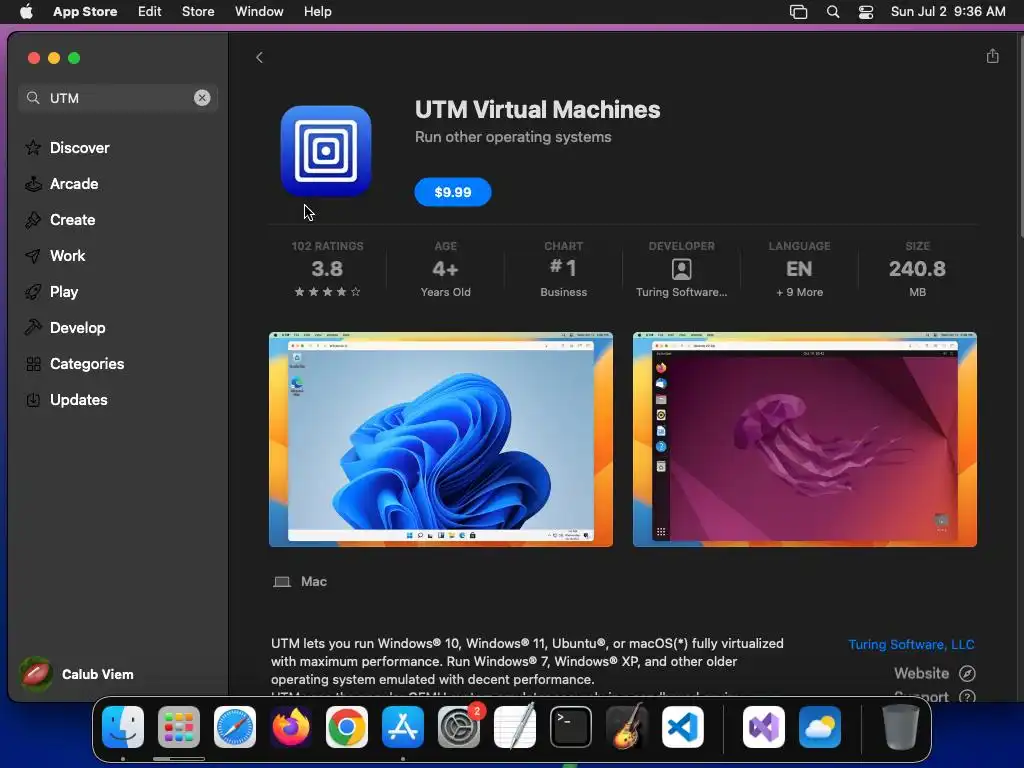Screen dimensions: 1024x768
Task: Open the Help menu
Action: click(x=317, y=12)
